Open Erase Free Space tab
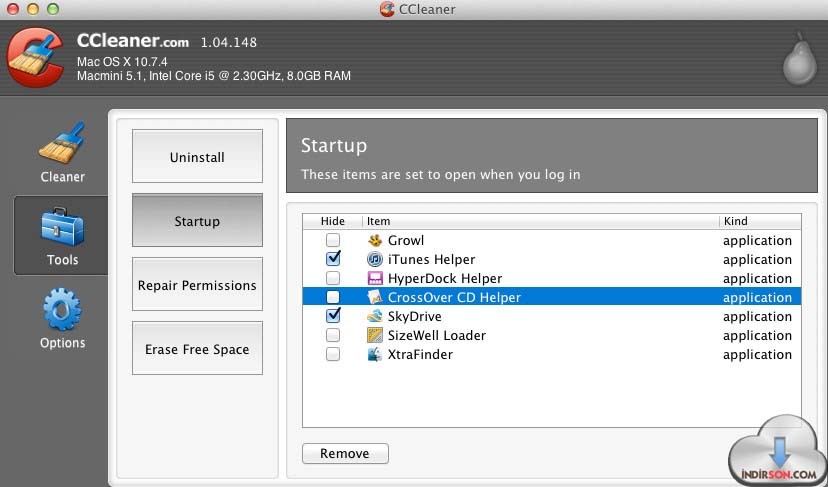Screen dimensions: 828x487 [197, 349]
